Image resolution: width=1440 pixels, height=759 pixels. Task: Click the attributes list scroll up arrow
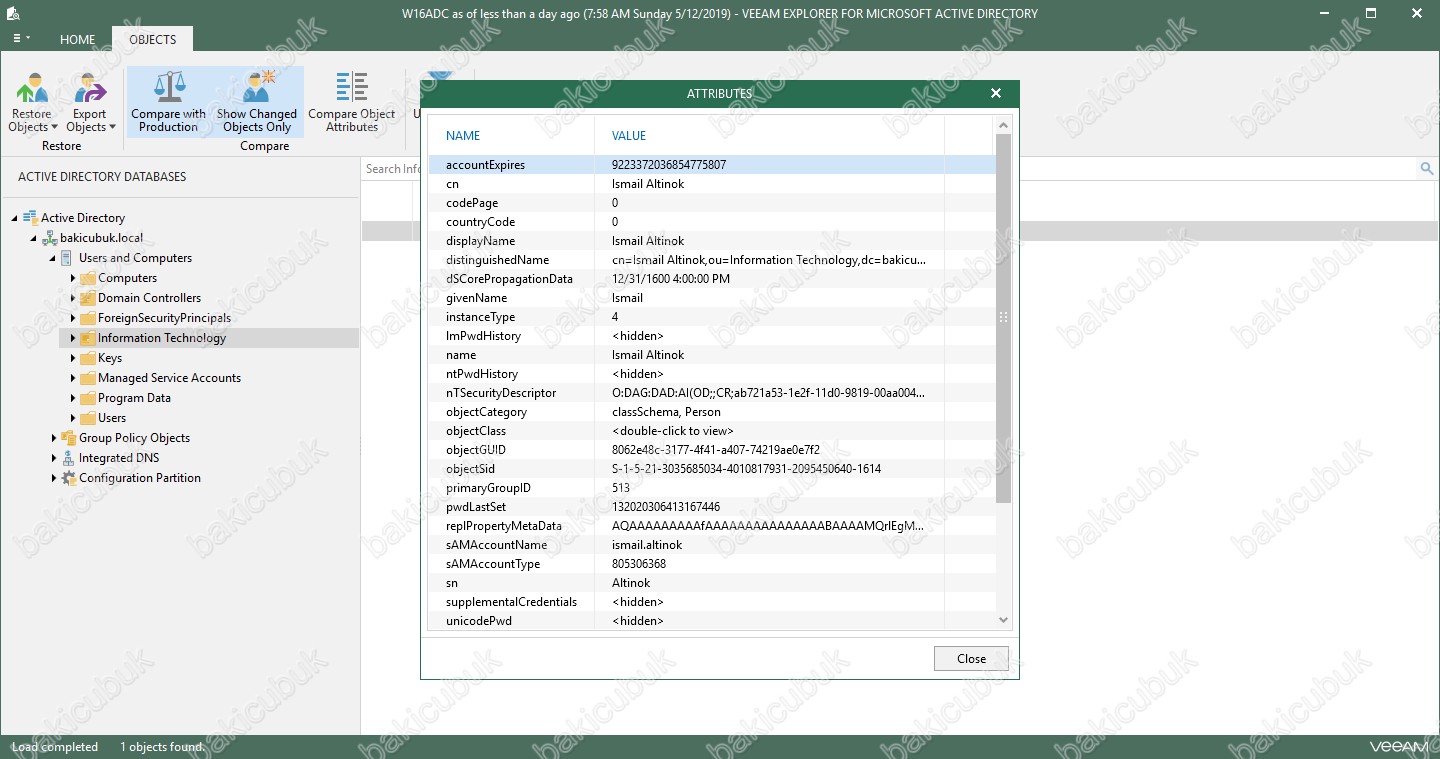coord(1004,125)
